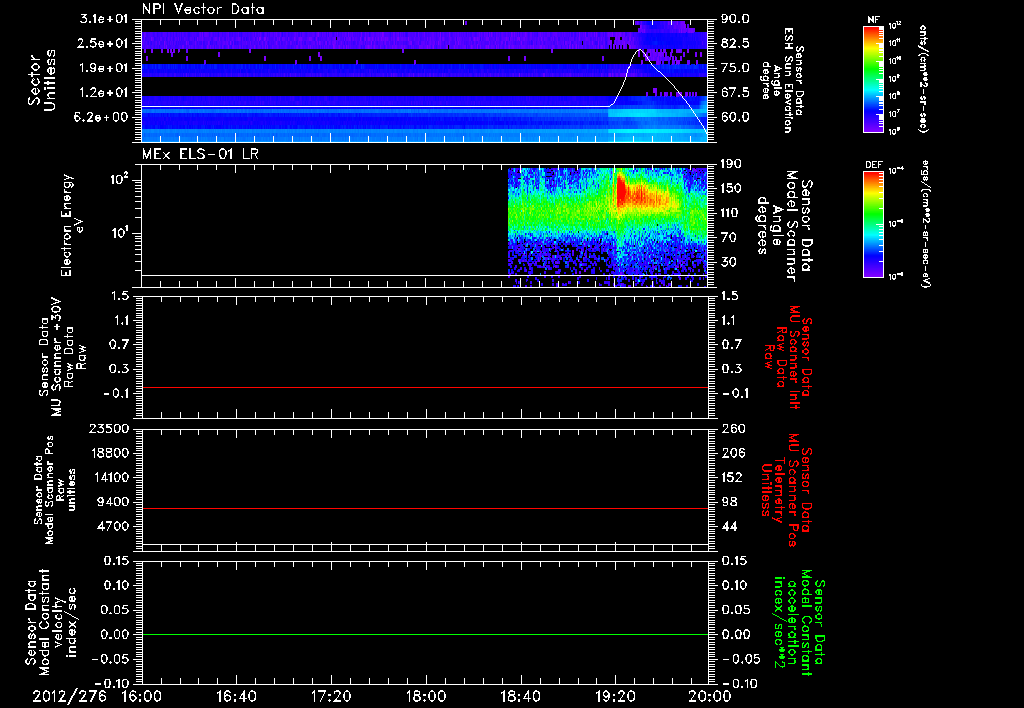
Task: Click the '4700' scanner position tick value
Action: click(x=112, y=526)
